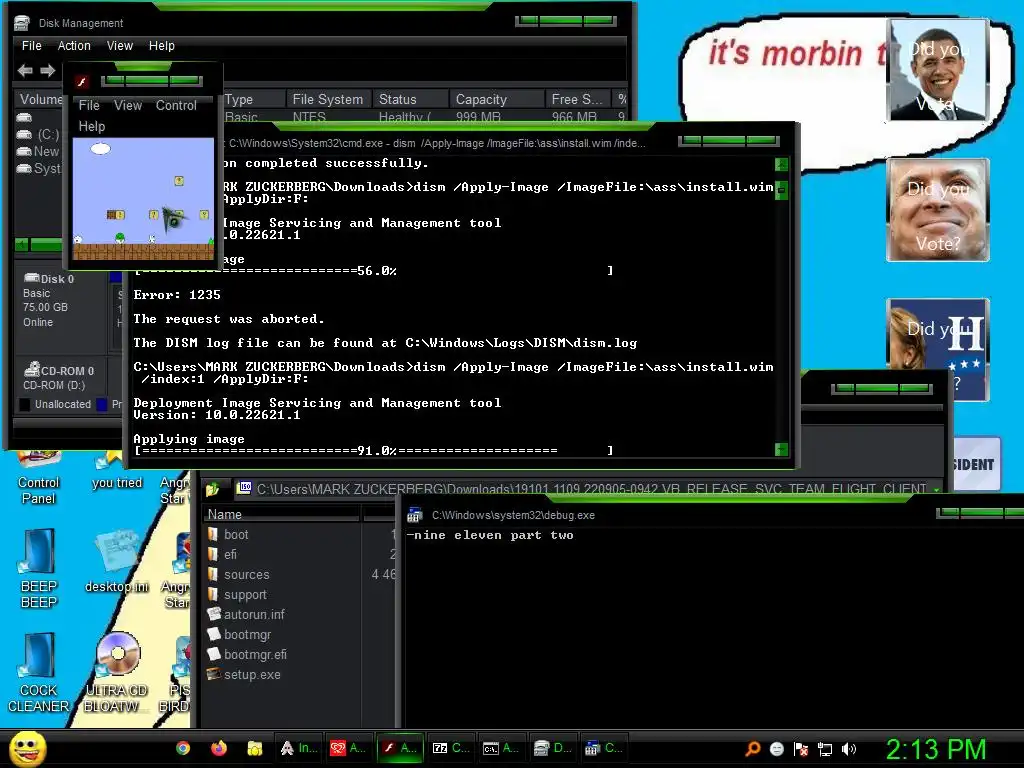Open the View menu in Disk Management

[x=120, y=46]
